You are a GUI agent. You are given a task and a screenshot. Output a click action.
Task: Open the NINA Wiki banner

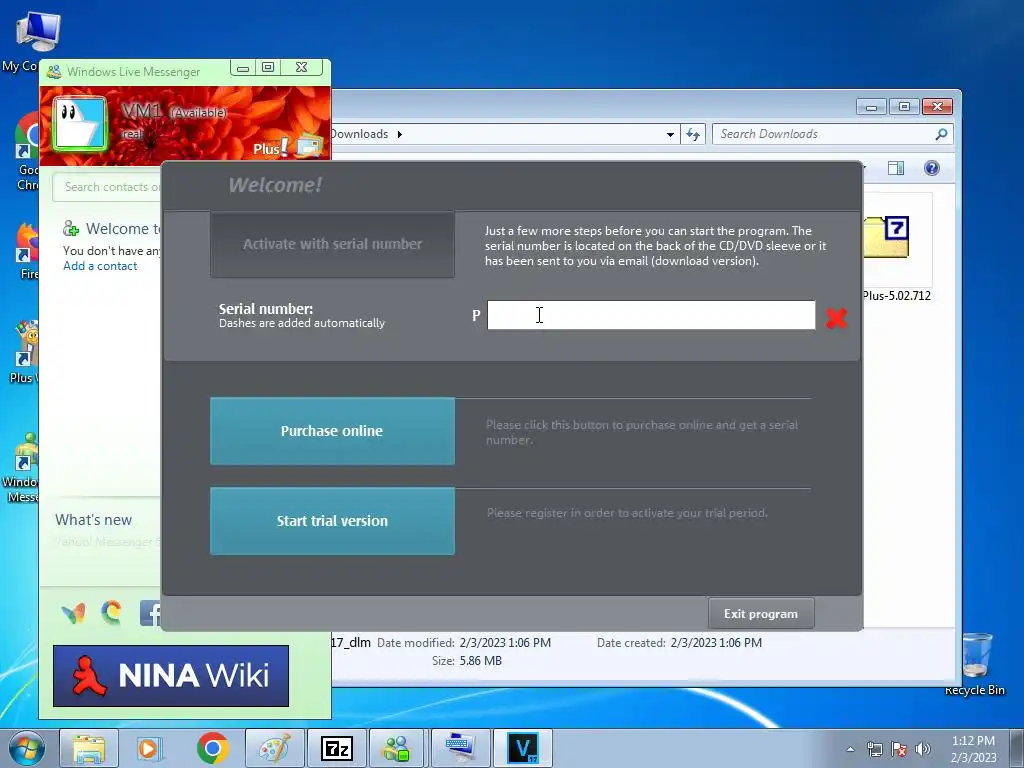[x=171, y=676]
